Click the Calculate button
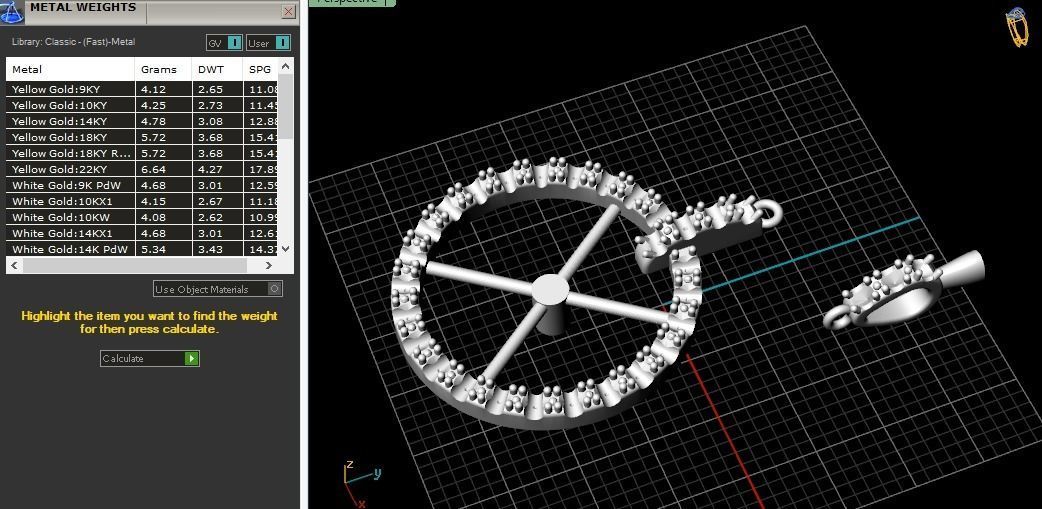 point(150,358)
